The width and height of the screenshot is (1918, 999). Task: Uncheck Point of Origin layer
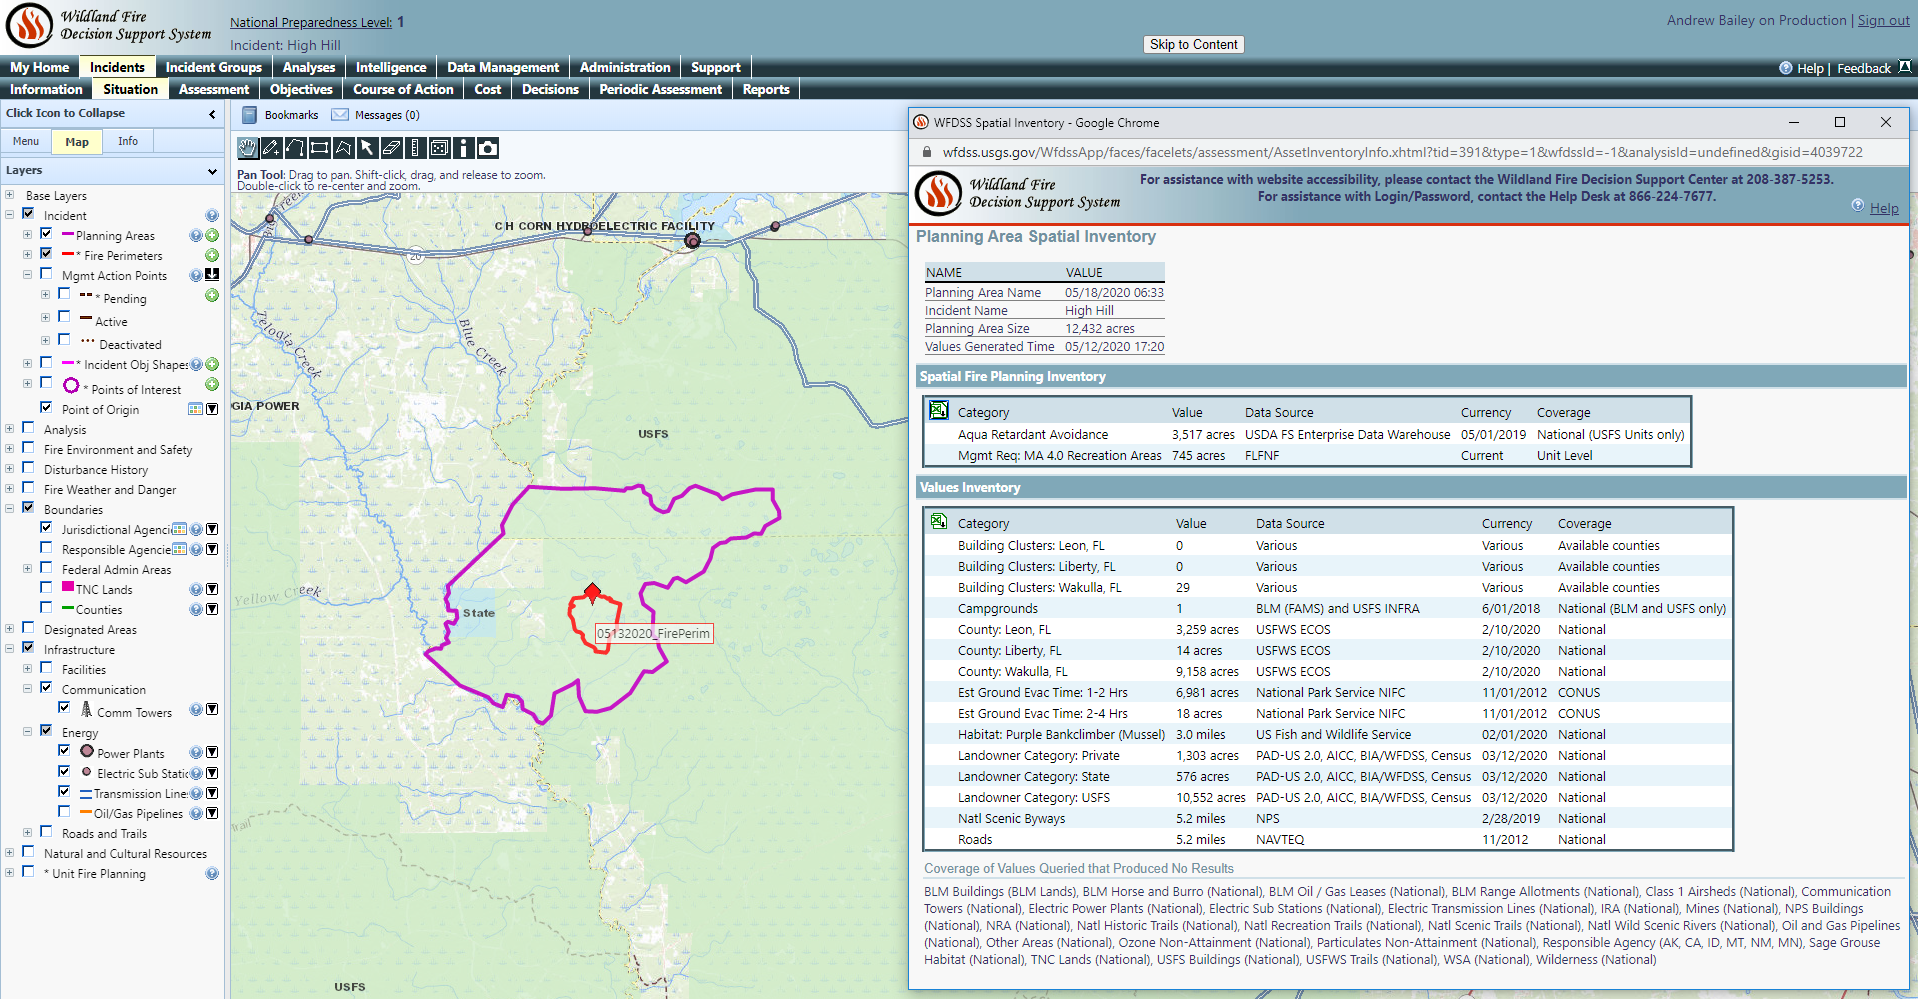click(46, 407)
